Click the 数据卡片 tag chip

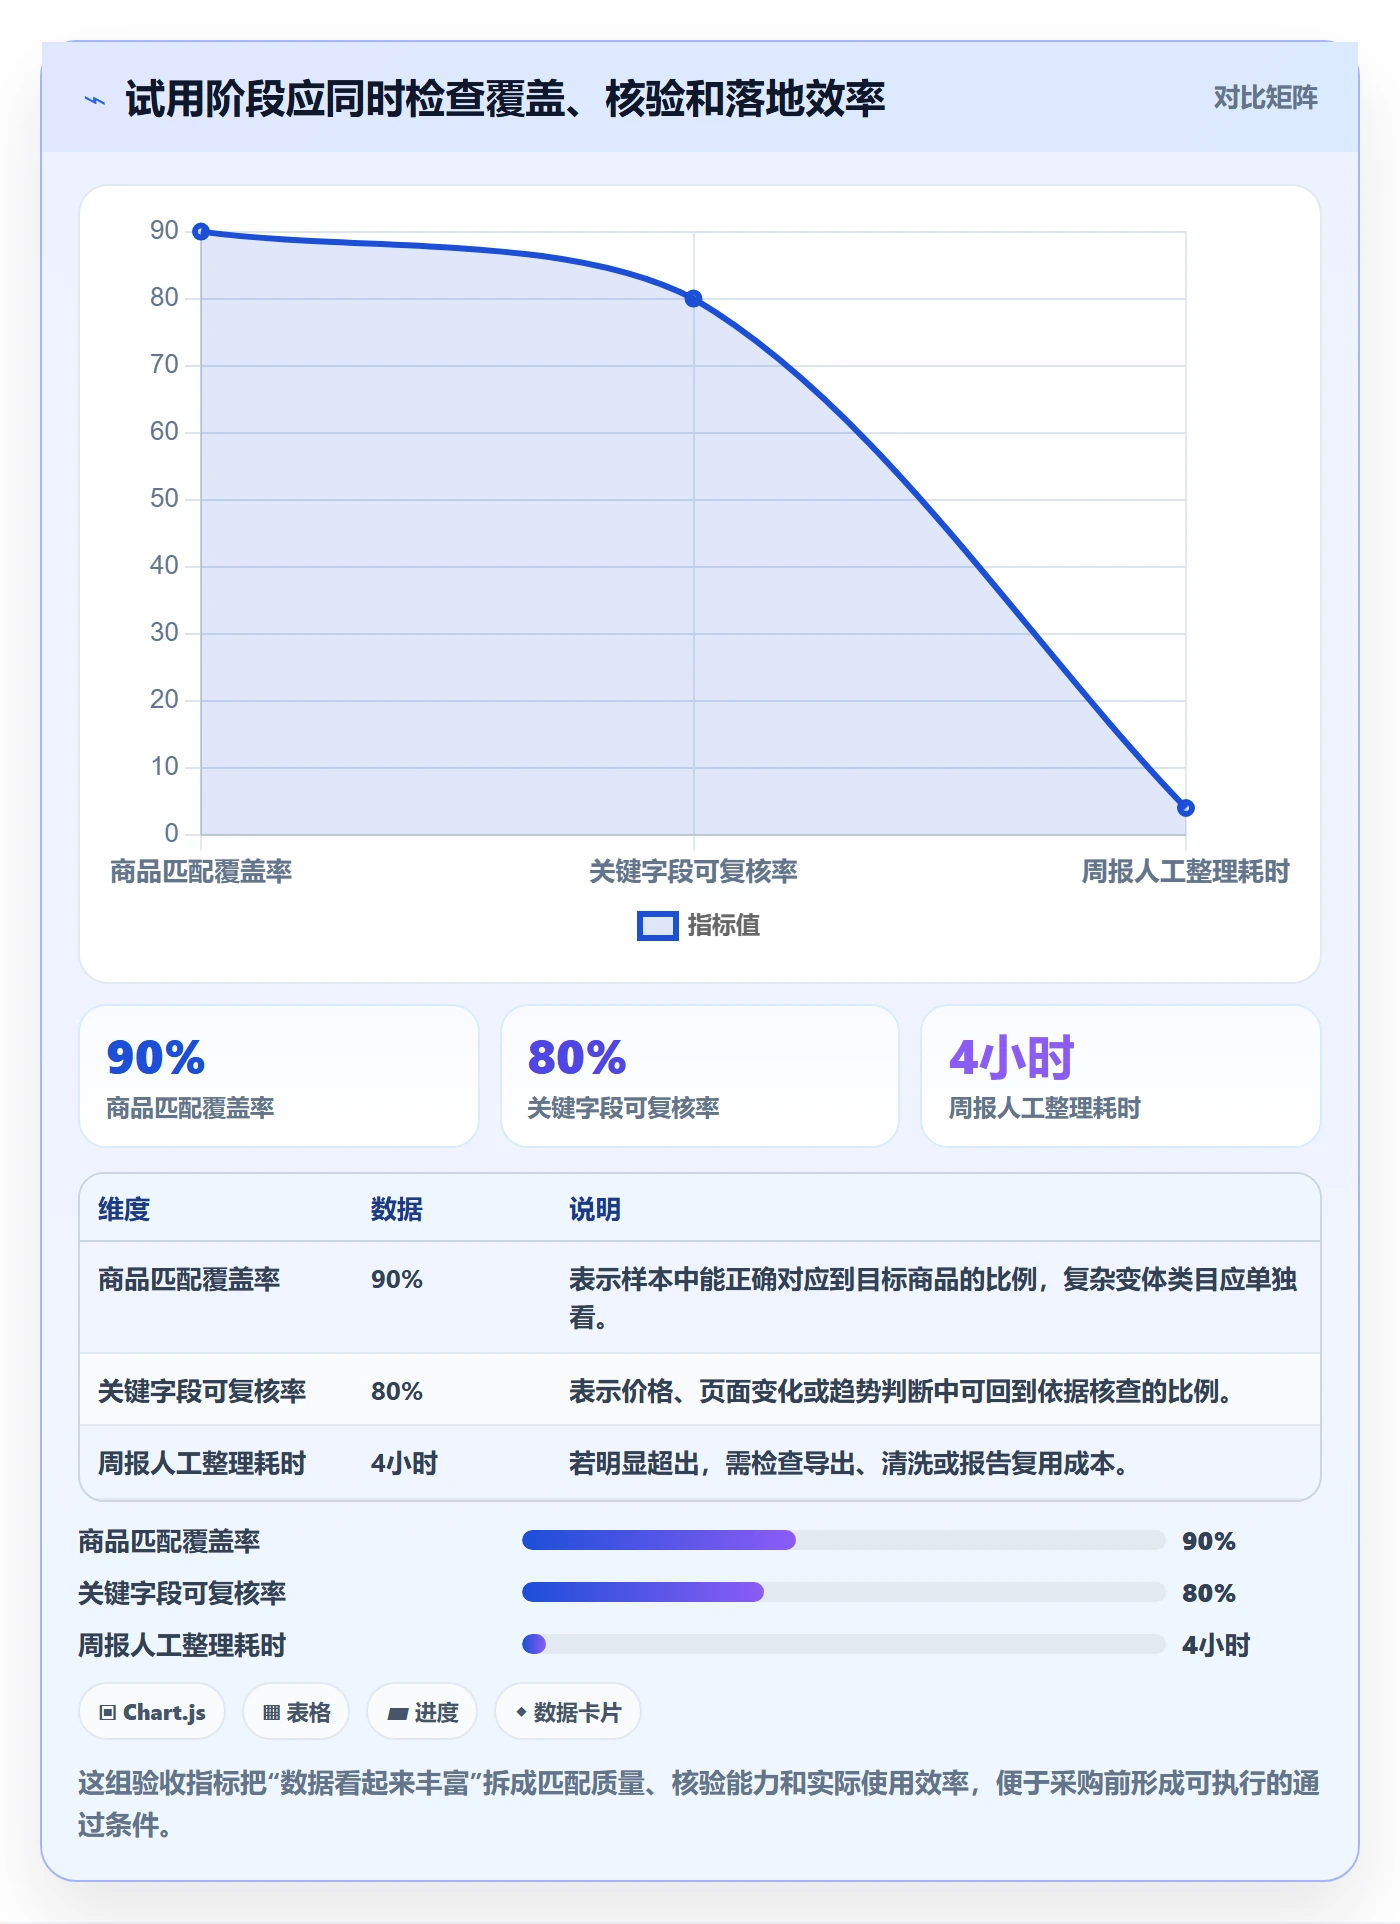(x=568, y=1712)
